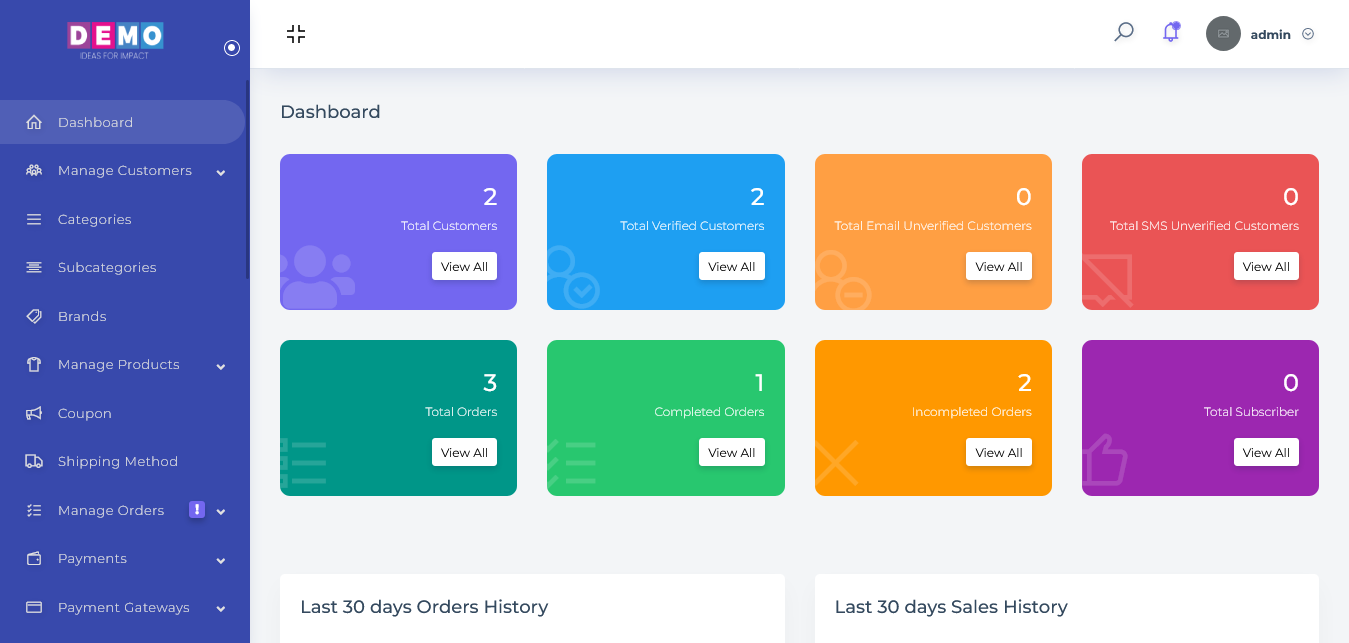Click the Manage Orders alert badge icon

(x=197, y=509)
